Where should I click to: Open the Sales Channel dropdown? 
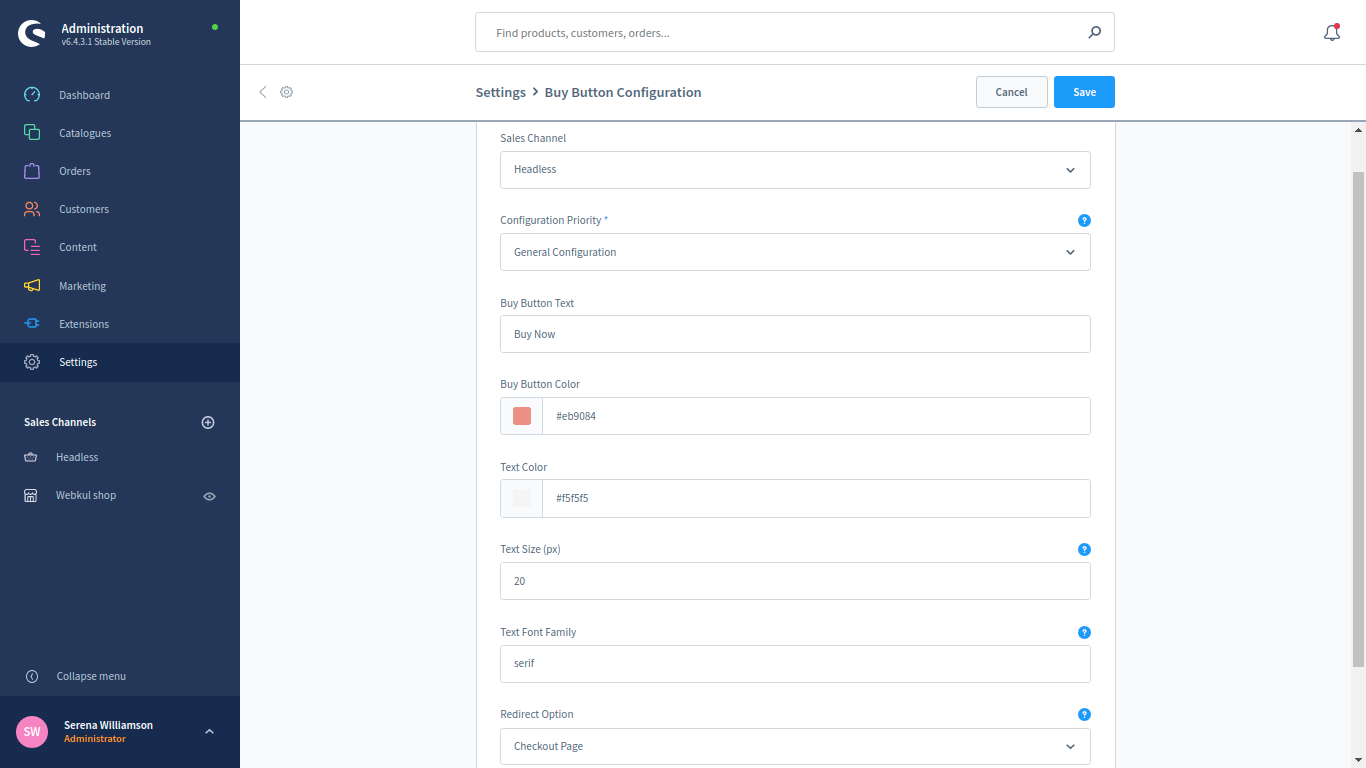795,170
